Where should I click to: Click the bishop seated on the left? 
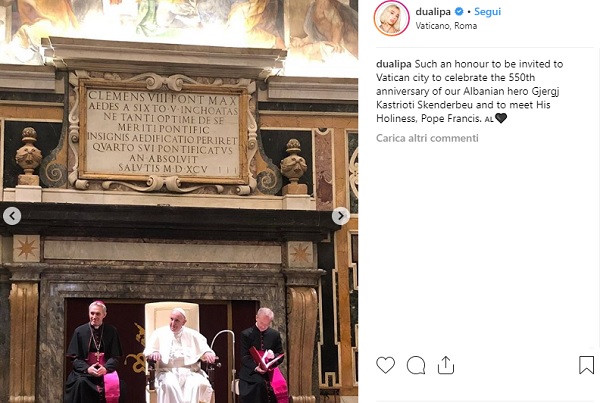(95, 352)
